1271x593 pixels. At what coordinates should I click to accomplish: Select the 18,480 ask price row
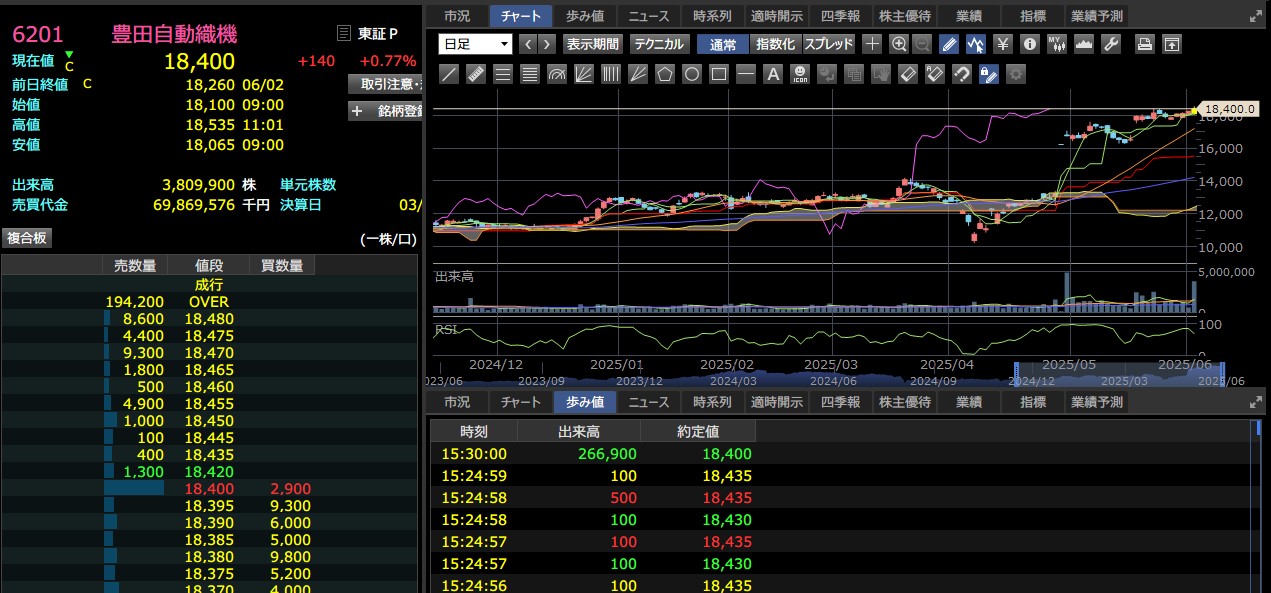[210, 319]
